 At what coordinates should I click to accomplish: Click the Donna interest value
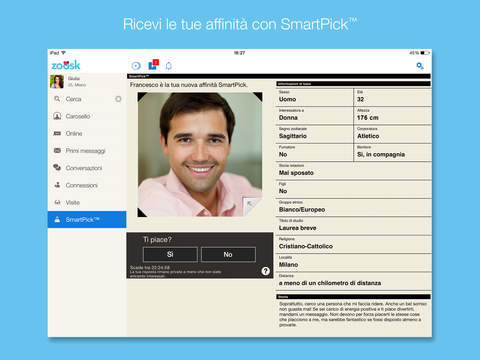[x=288, y=118]
